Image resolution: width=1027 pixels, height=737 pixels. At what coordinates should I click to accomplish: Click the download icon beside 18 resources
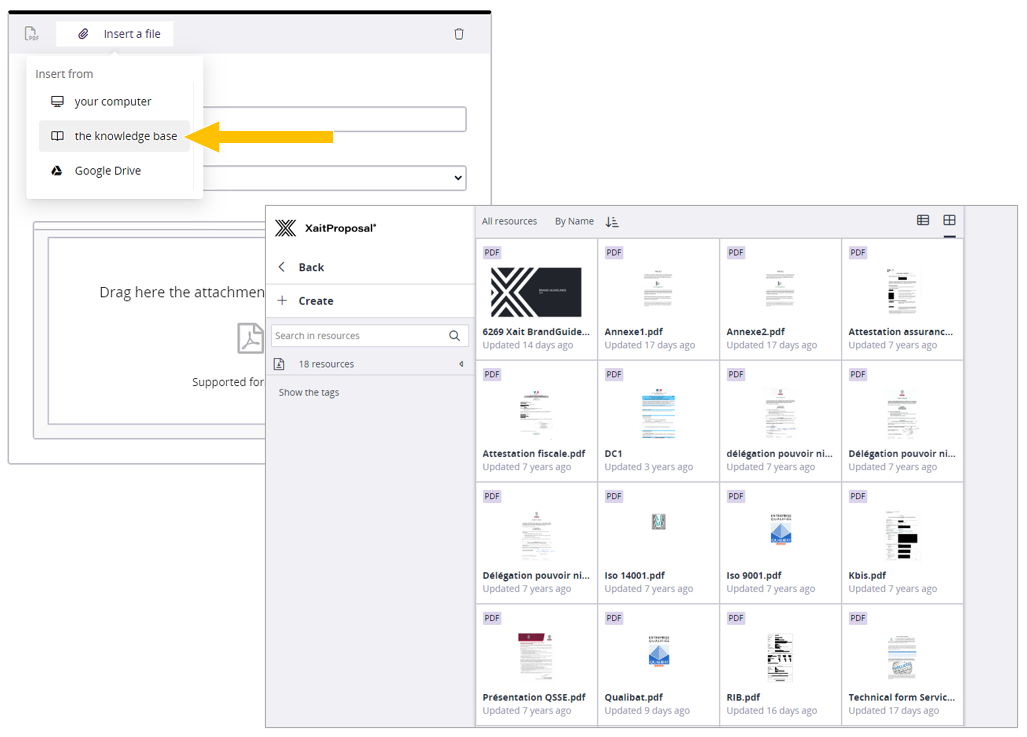pyautogui.click(x=280, y=364)
